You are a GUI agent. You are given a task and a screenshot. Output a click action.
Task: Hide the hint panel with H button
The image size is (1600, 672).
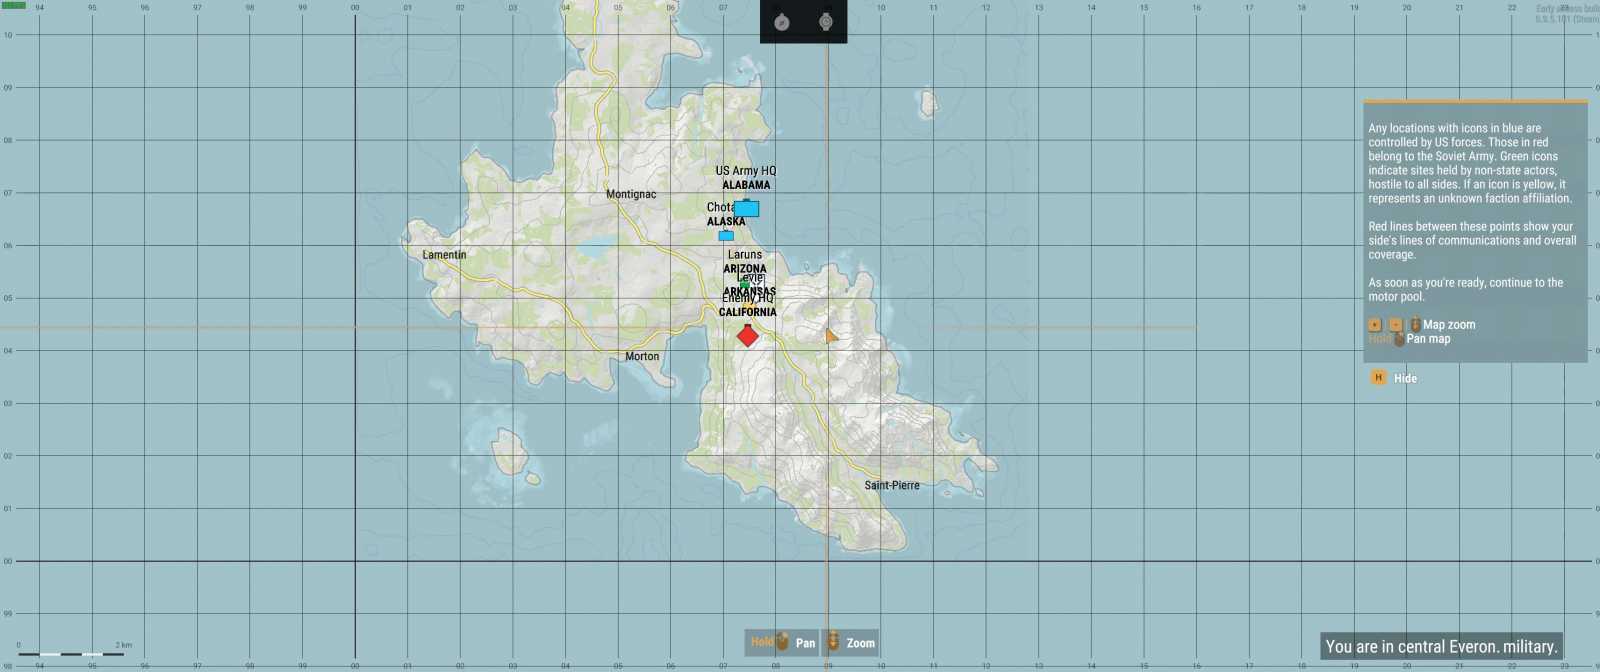pyautogui.click(x=1379, y=378)
